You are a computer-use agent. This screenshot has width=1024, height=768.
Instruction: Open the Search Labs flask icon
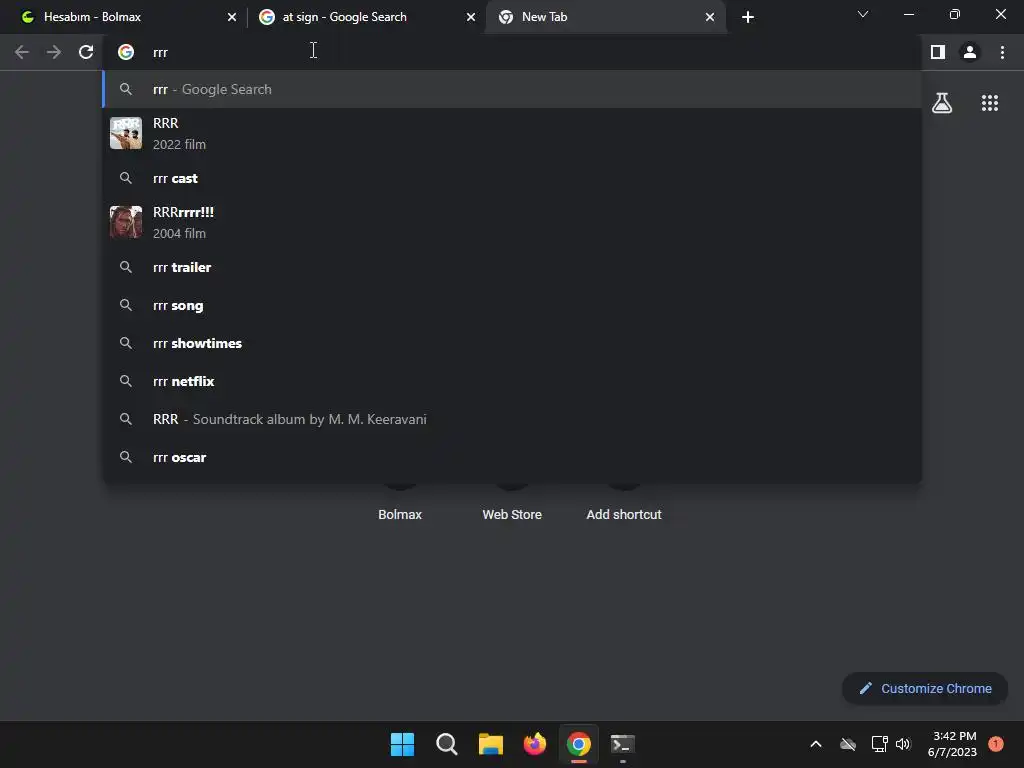tap(942, 103)
